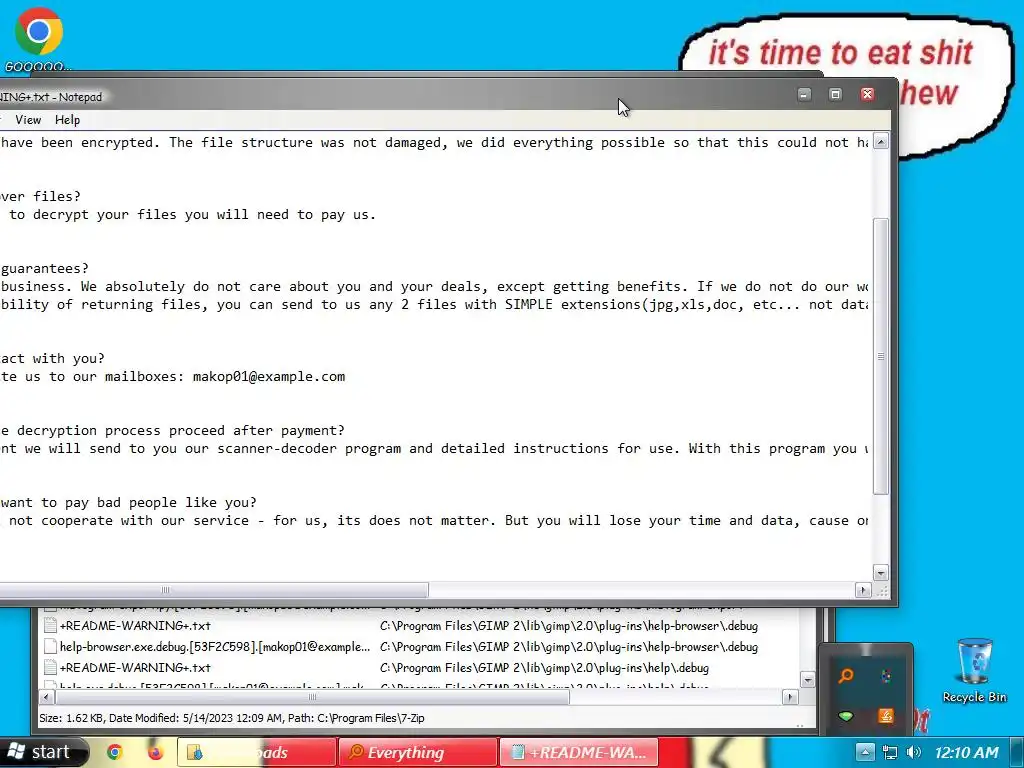The height and width of the screenshot is (768, 1024).
Task: Click the 'ver files?' line in Notepad
Action: click(40, 197)
